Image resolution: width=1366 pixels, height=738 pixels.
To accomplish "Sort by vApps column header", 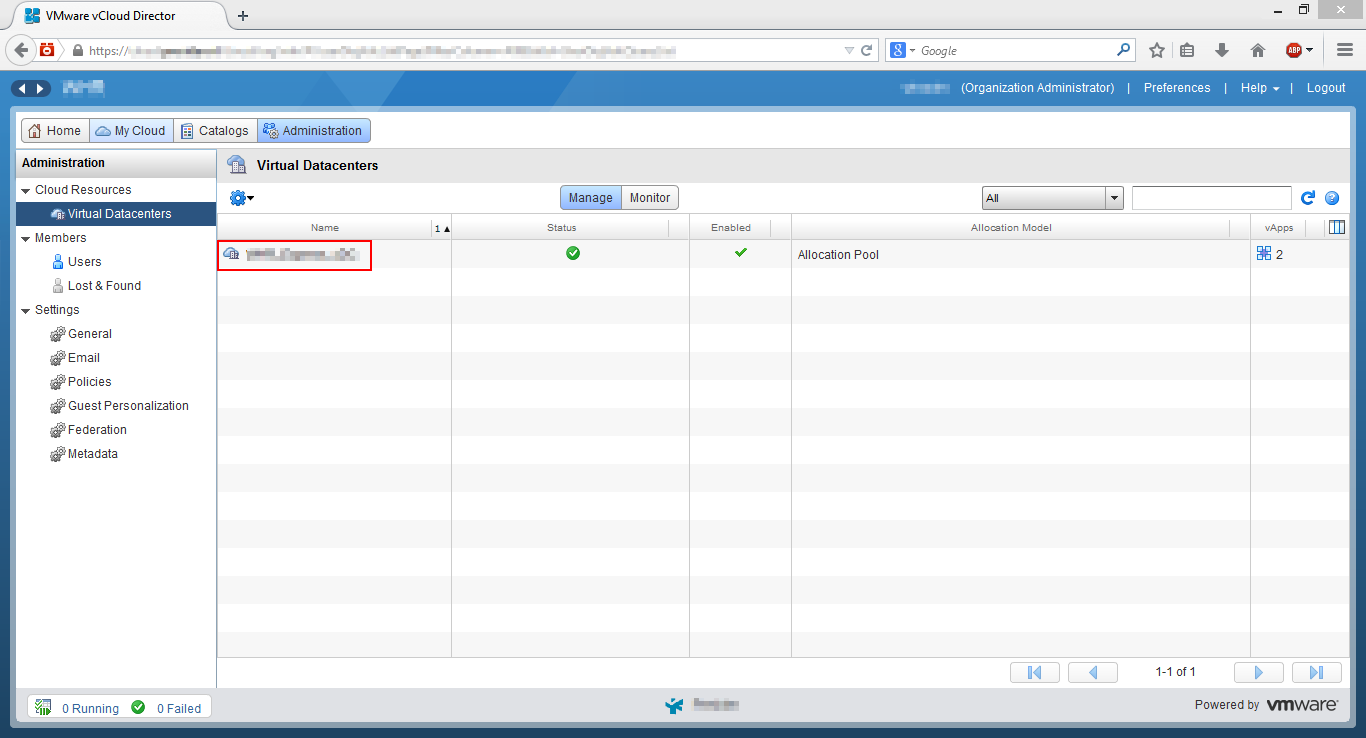I will click(1279, 228).
